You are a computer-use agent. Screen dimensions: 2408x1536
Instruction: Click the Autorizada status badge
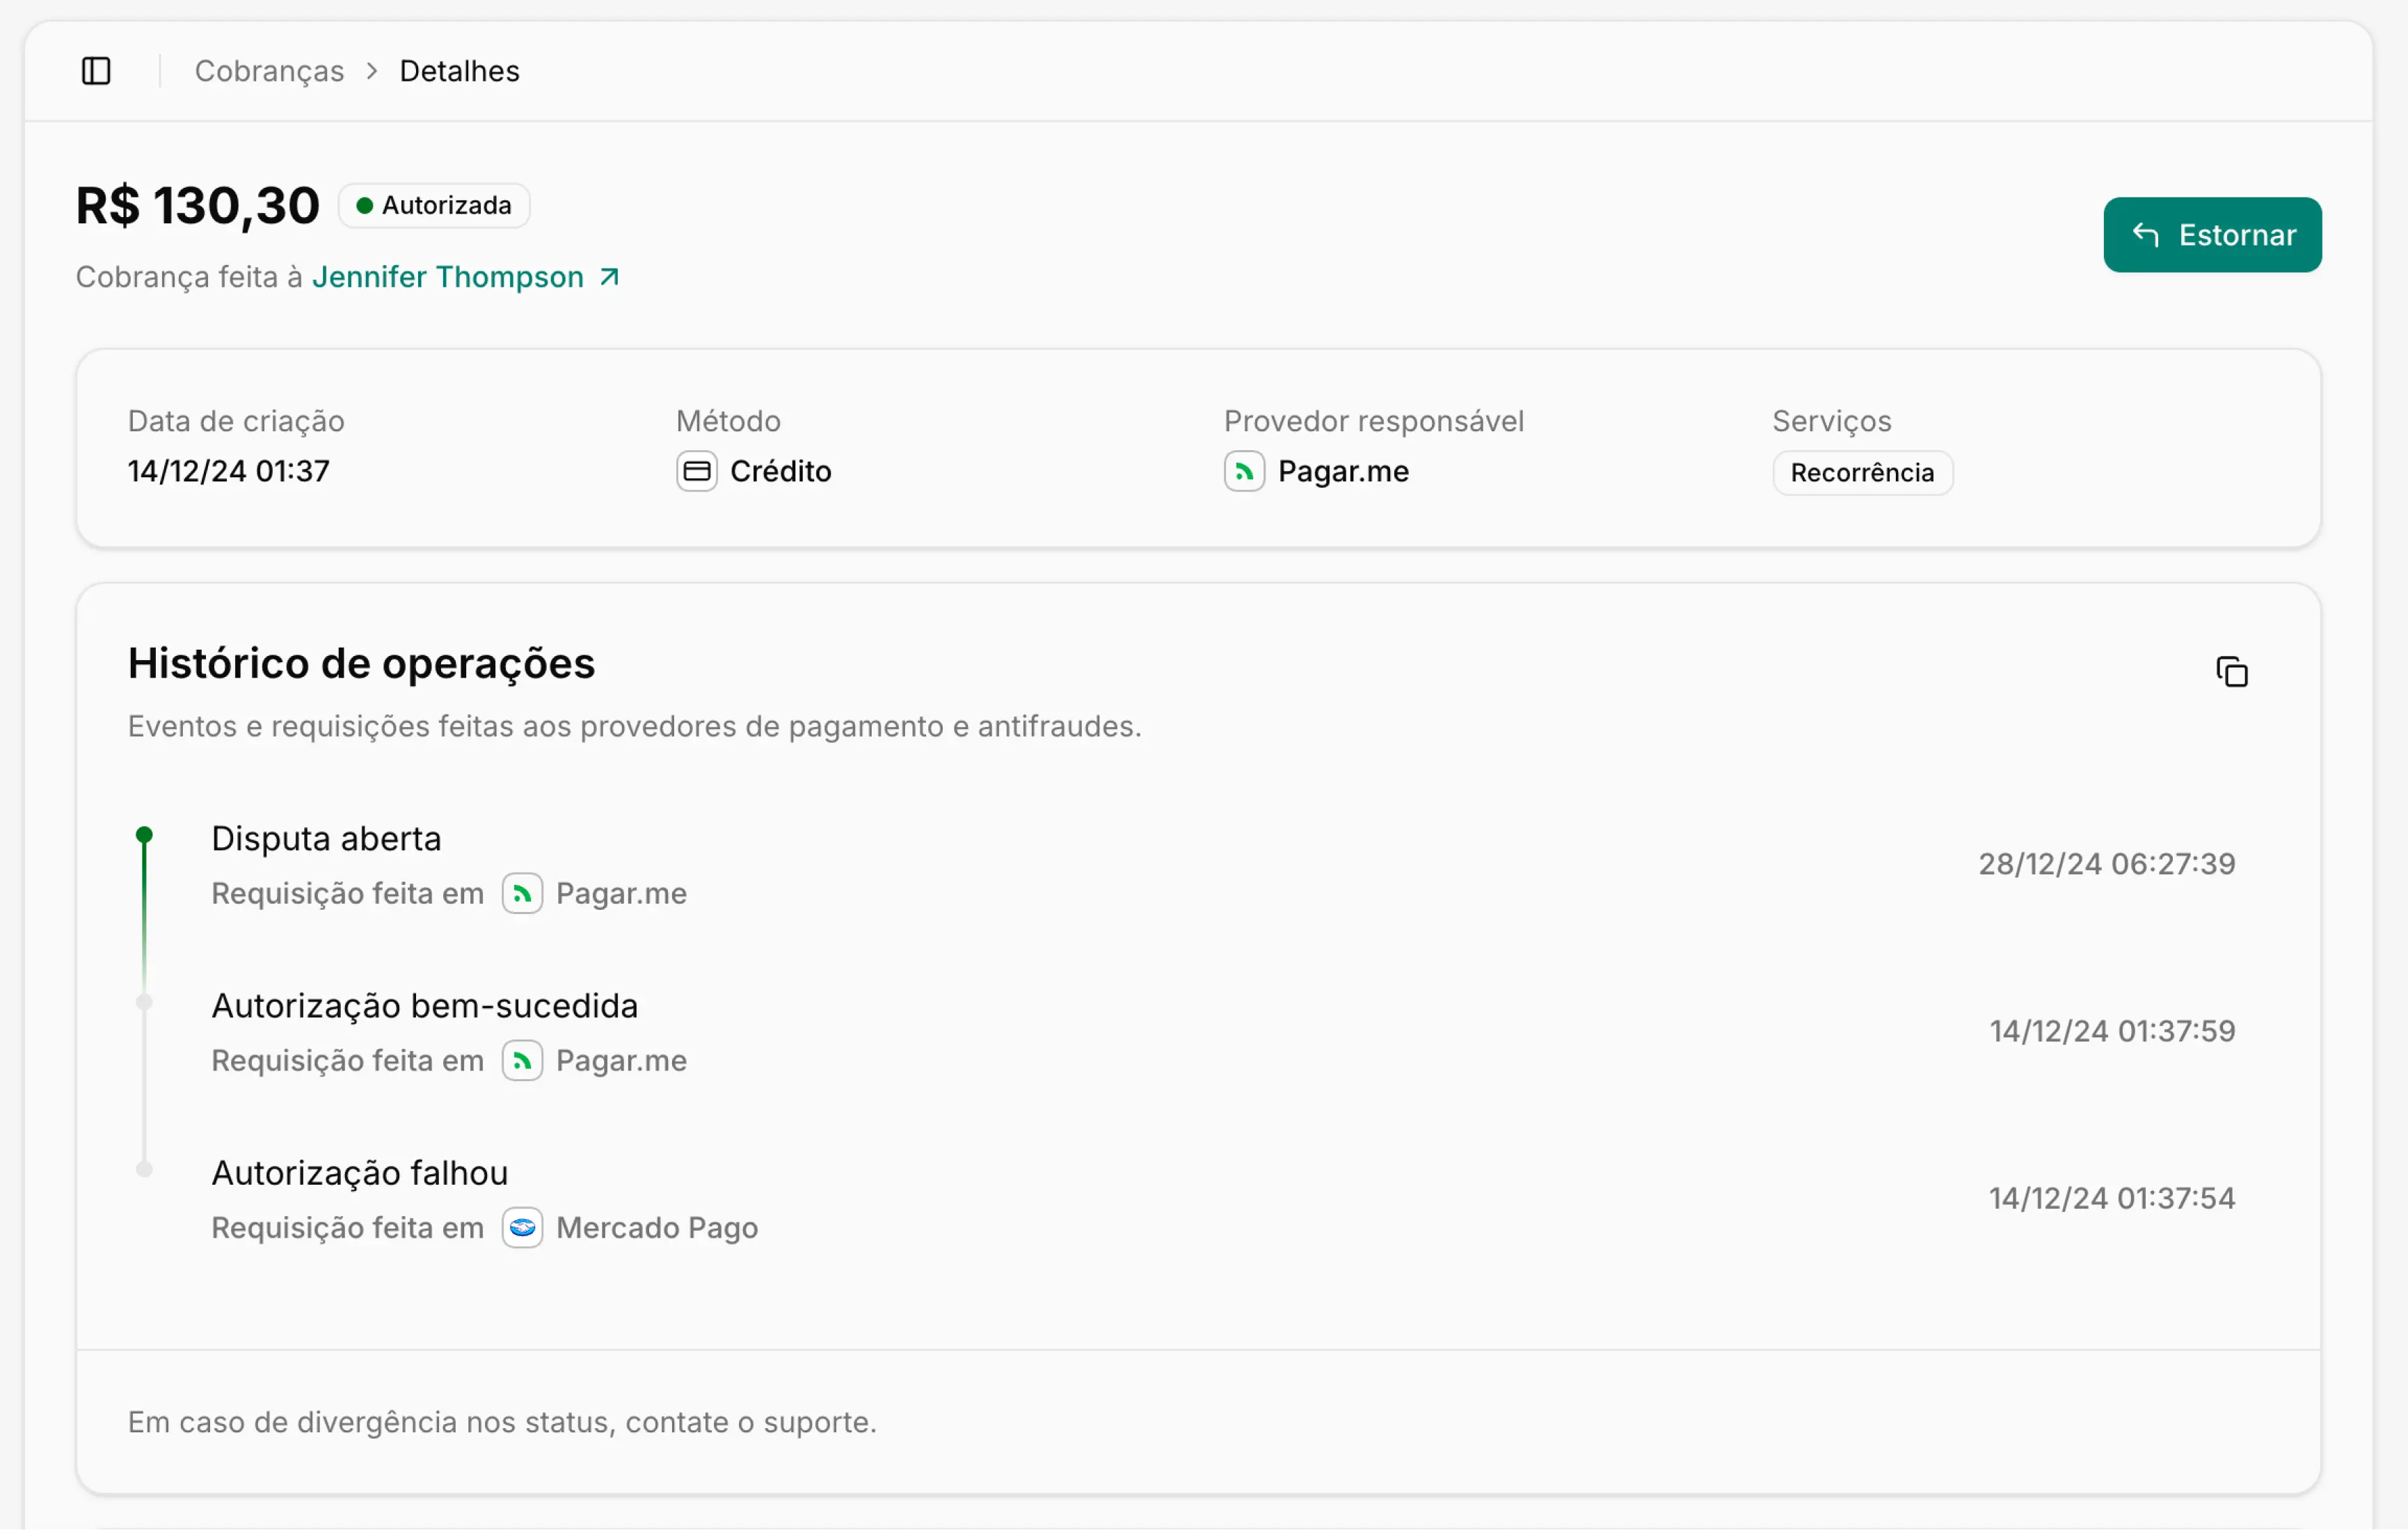(x=434, y=206)
